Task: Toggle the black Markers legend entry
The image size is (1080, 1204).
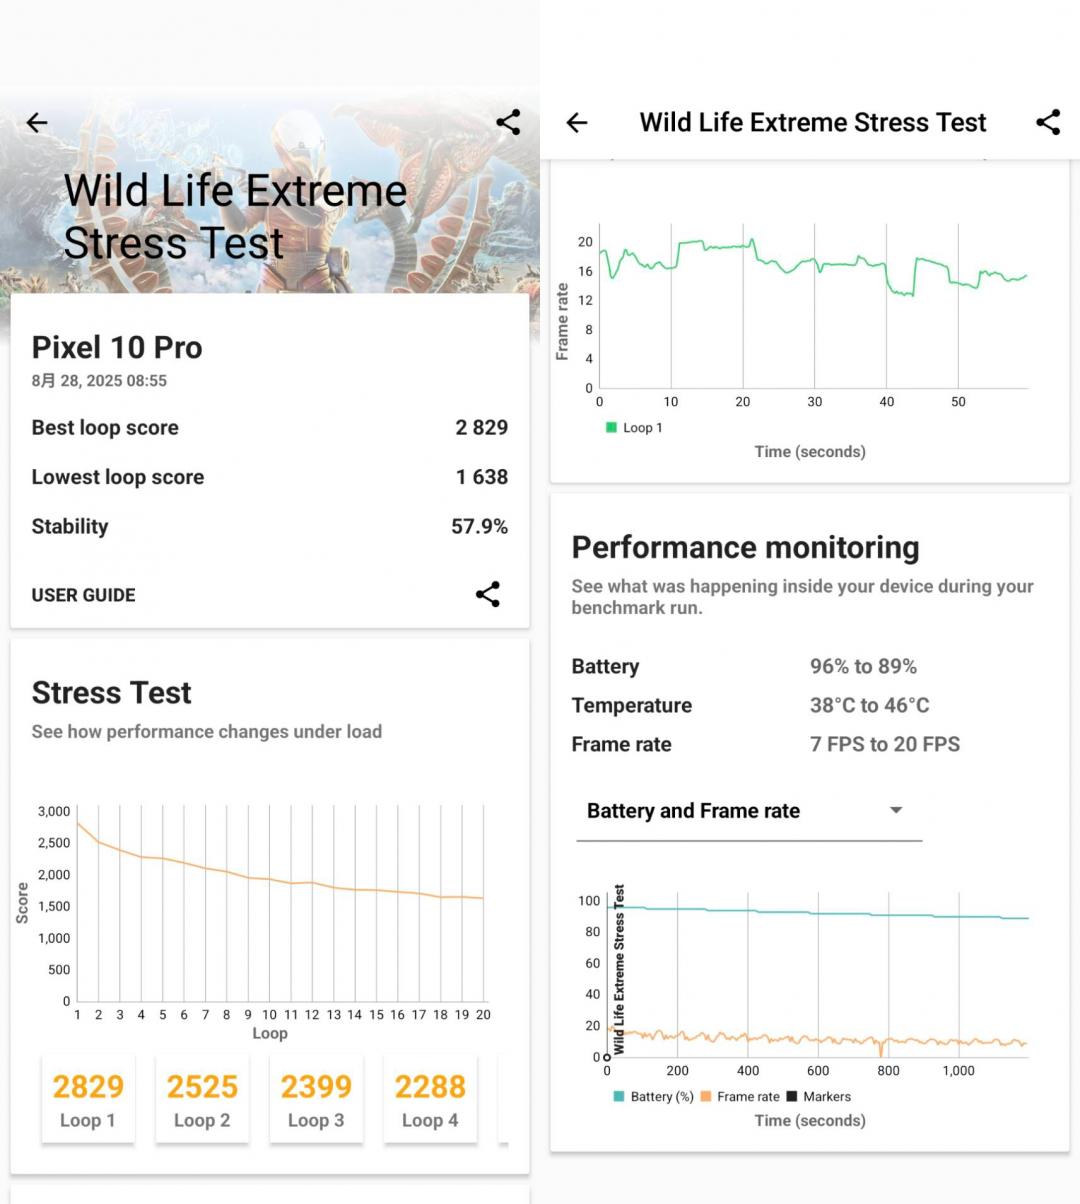Action: tap(792, 1097)
